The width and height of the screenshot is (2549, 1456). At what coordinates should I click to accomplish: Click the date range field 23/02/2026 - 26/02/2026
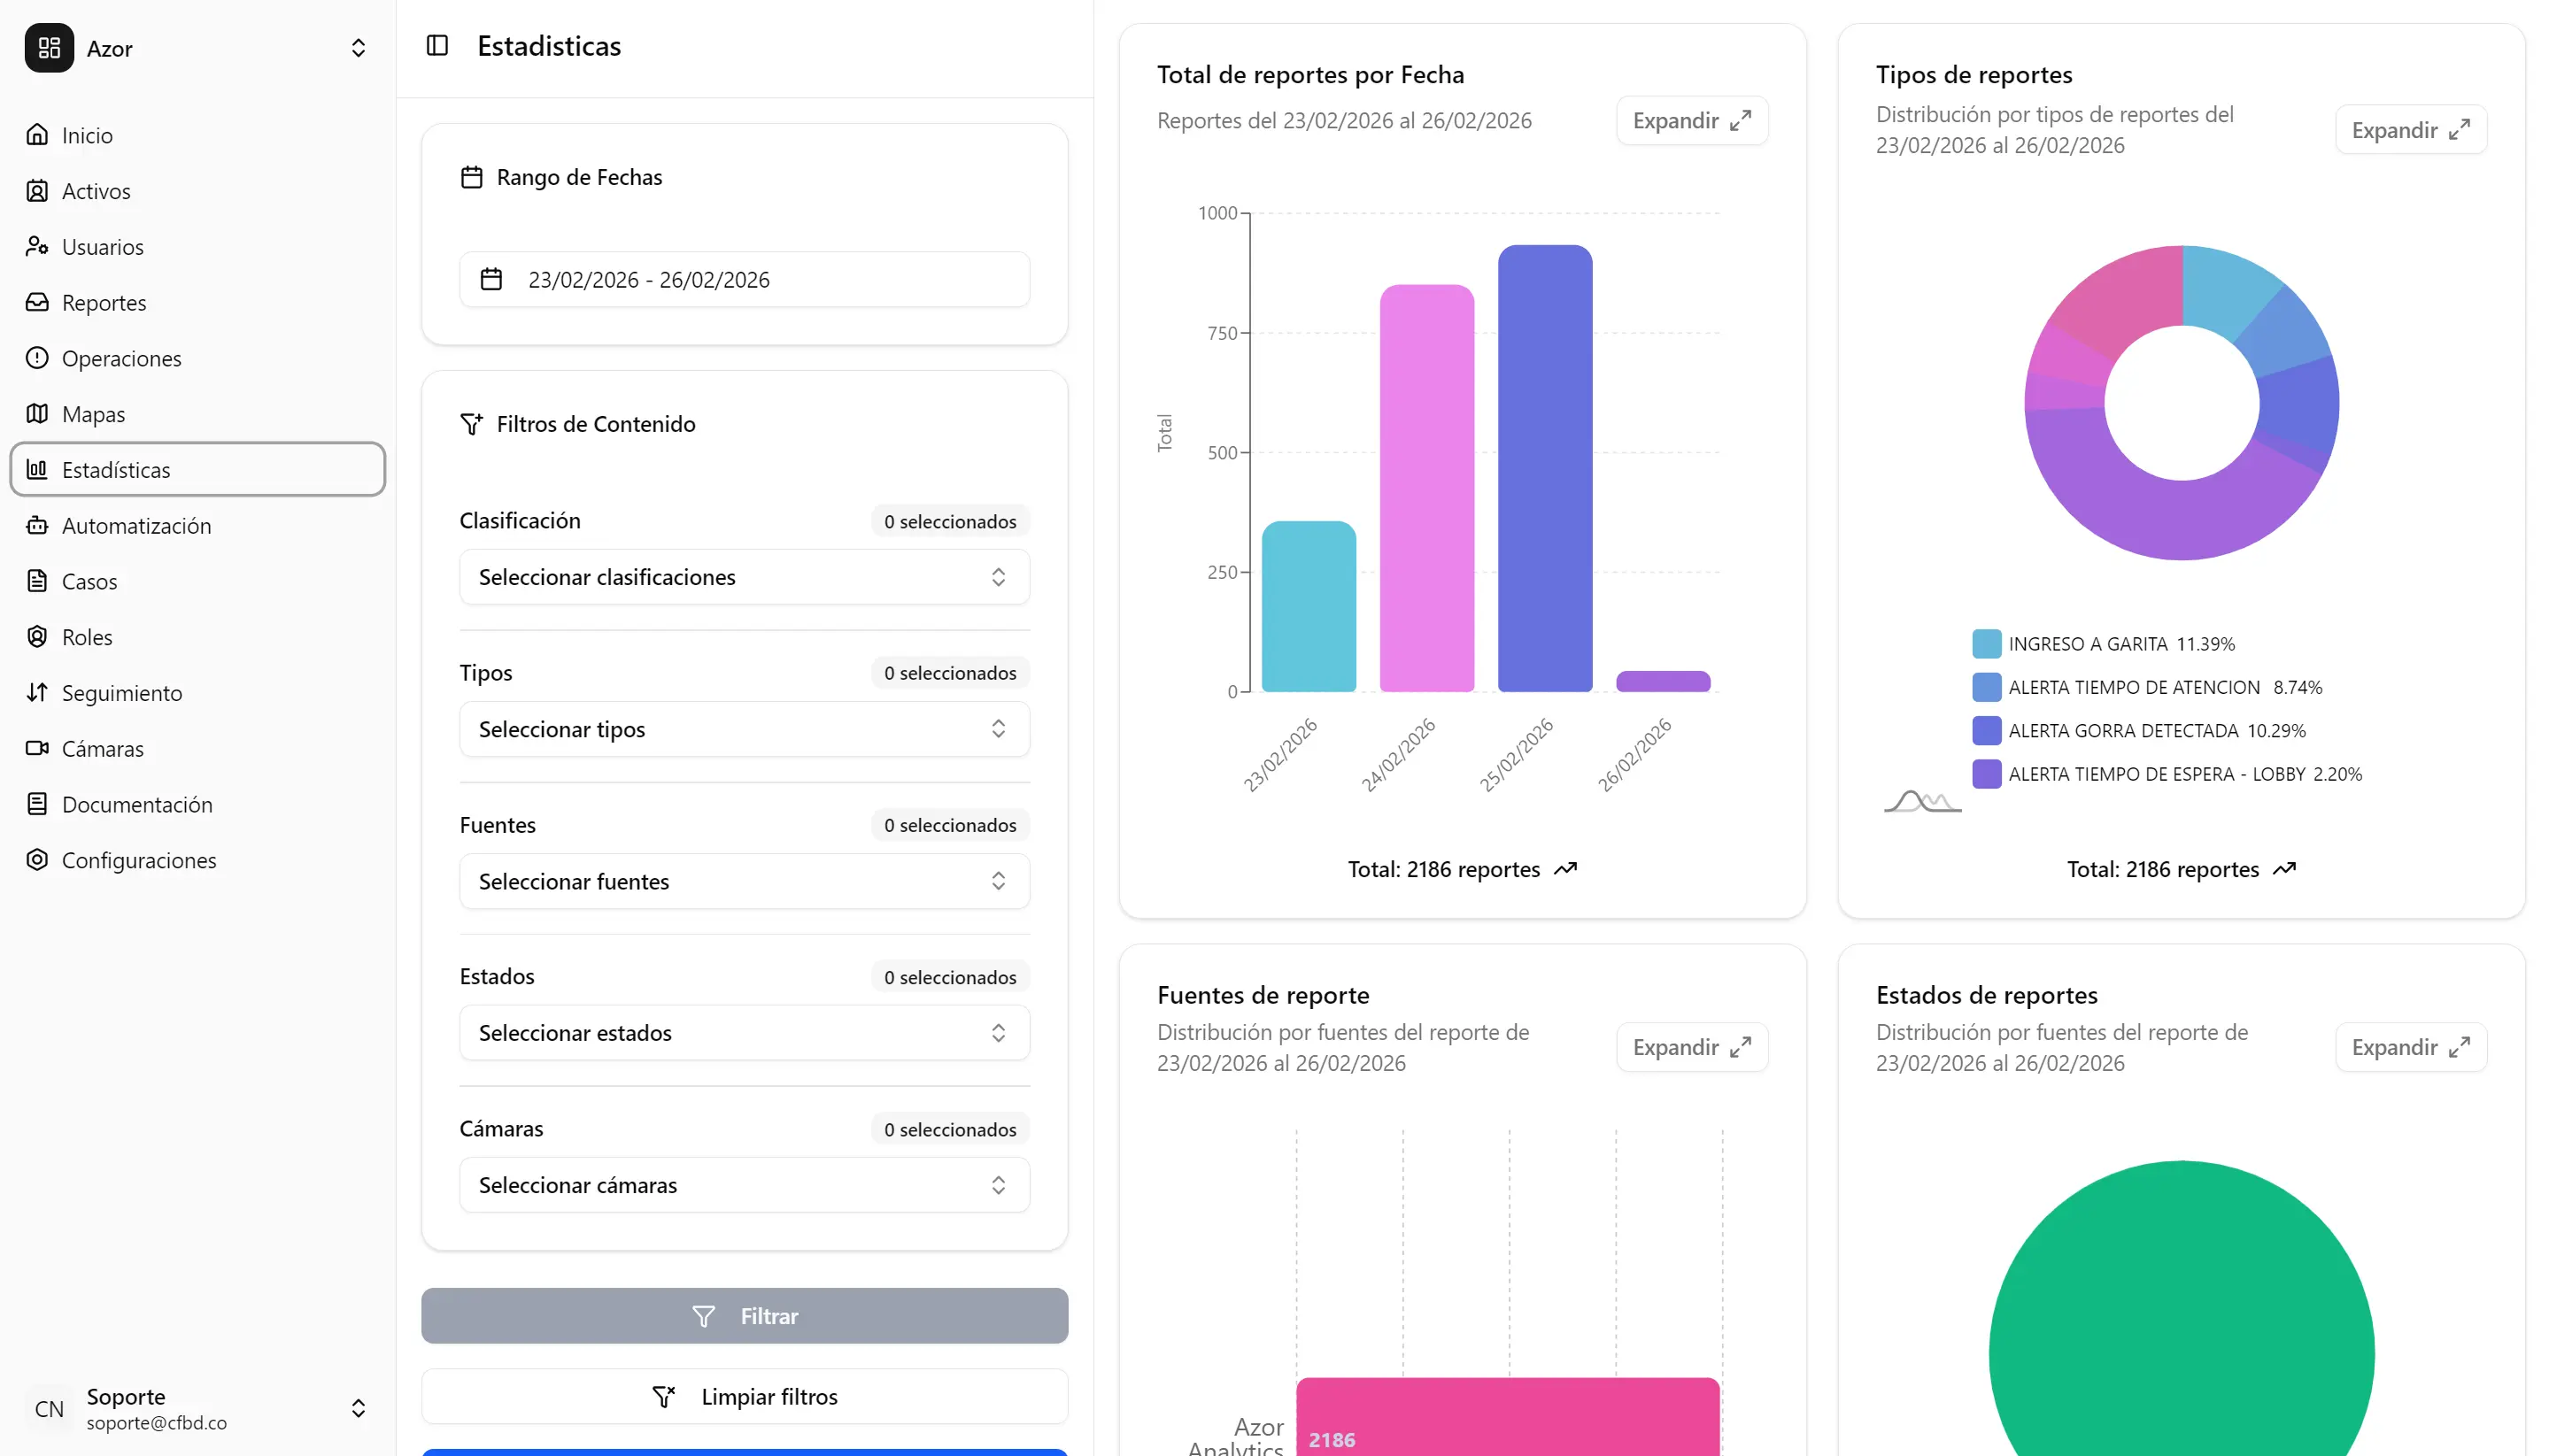pos(744,280)
